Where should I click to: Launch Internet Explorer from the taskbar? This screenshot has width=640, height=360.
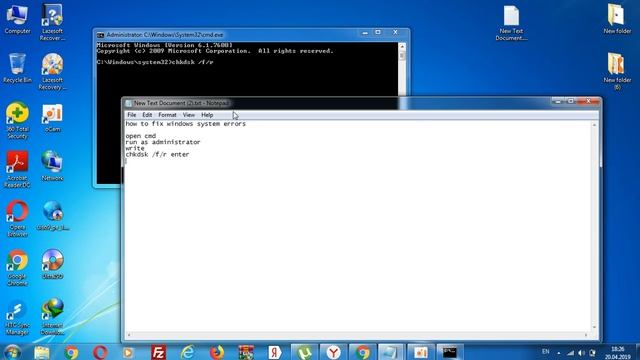pyautogui.click(x=188, y=352)
